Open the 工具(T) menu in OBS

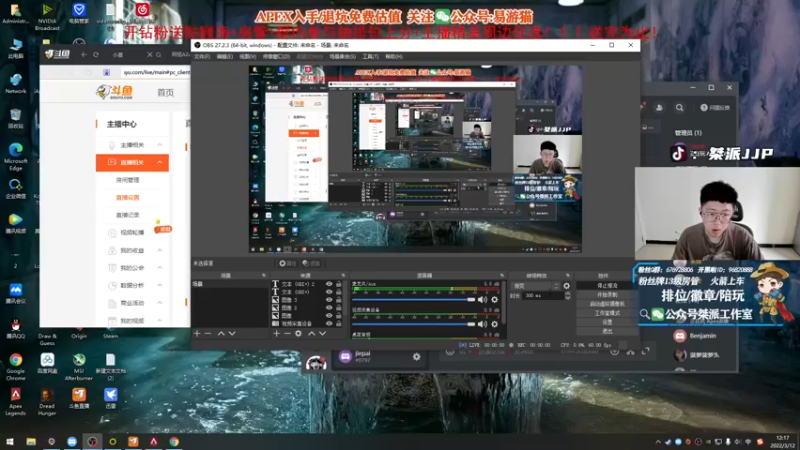[370, 57]
